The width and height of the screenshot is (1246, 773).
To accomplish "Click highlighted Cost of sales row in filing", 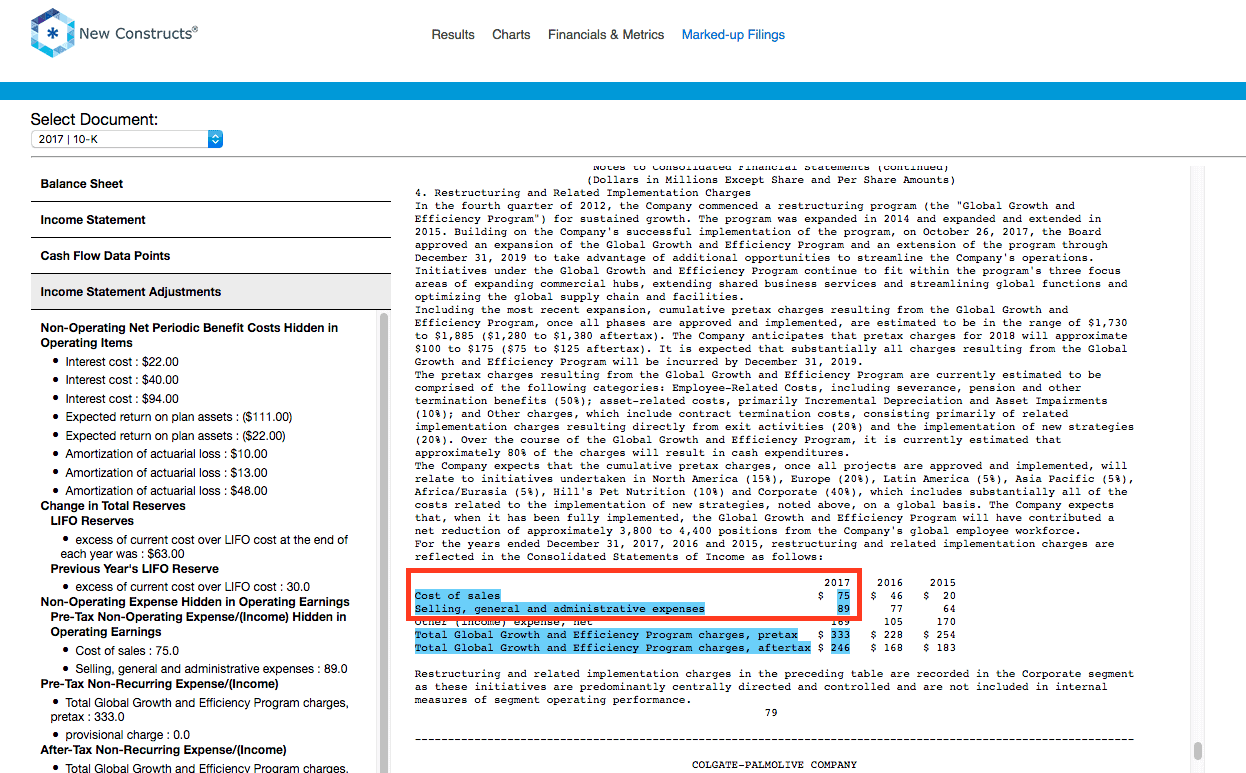I will (458, 596).
